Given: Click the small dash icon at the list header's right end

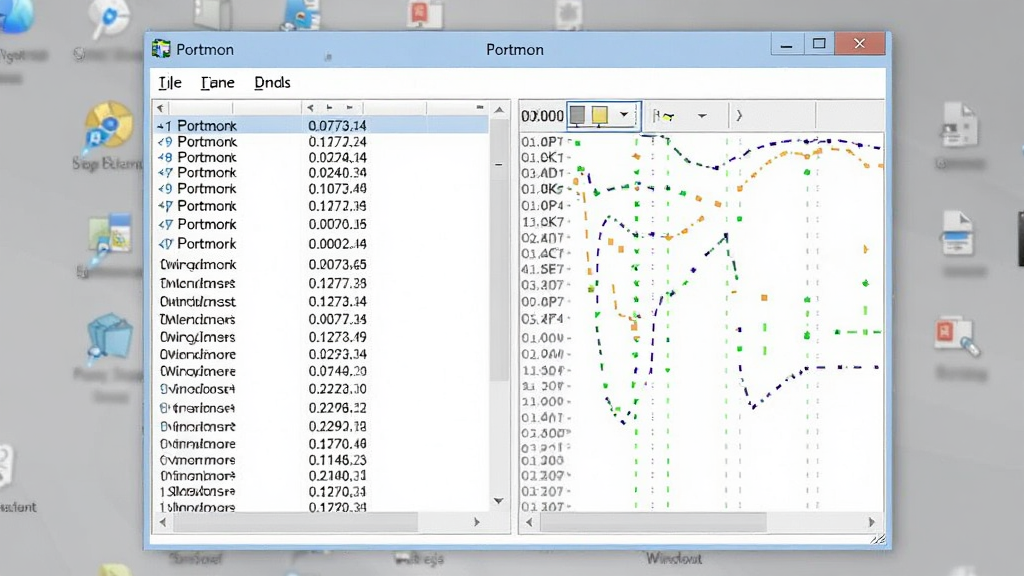Looking at the screenshot, I should 480,106.
